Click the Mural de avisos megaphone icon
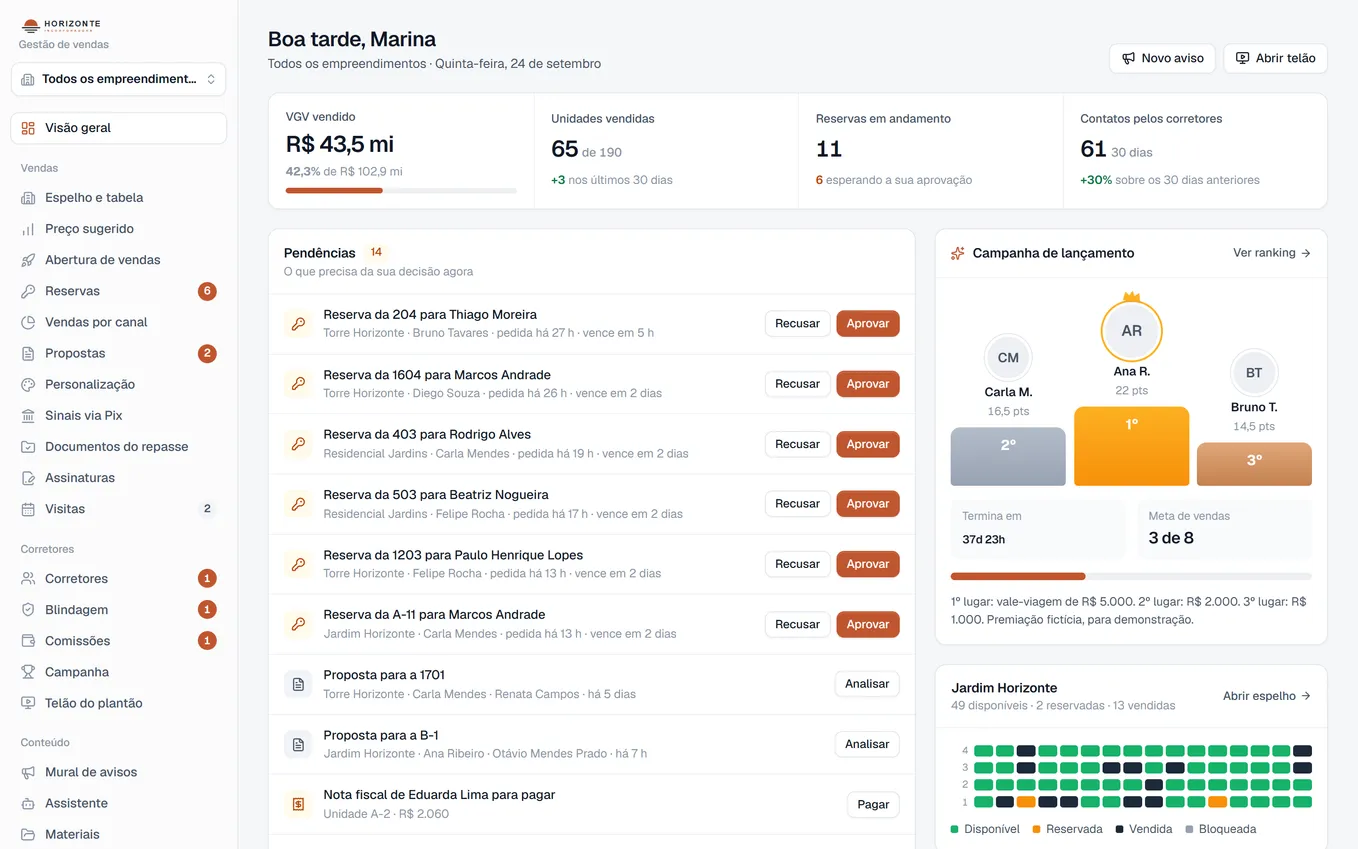This screenshot has width=1358, height=849. coord(28,772)
